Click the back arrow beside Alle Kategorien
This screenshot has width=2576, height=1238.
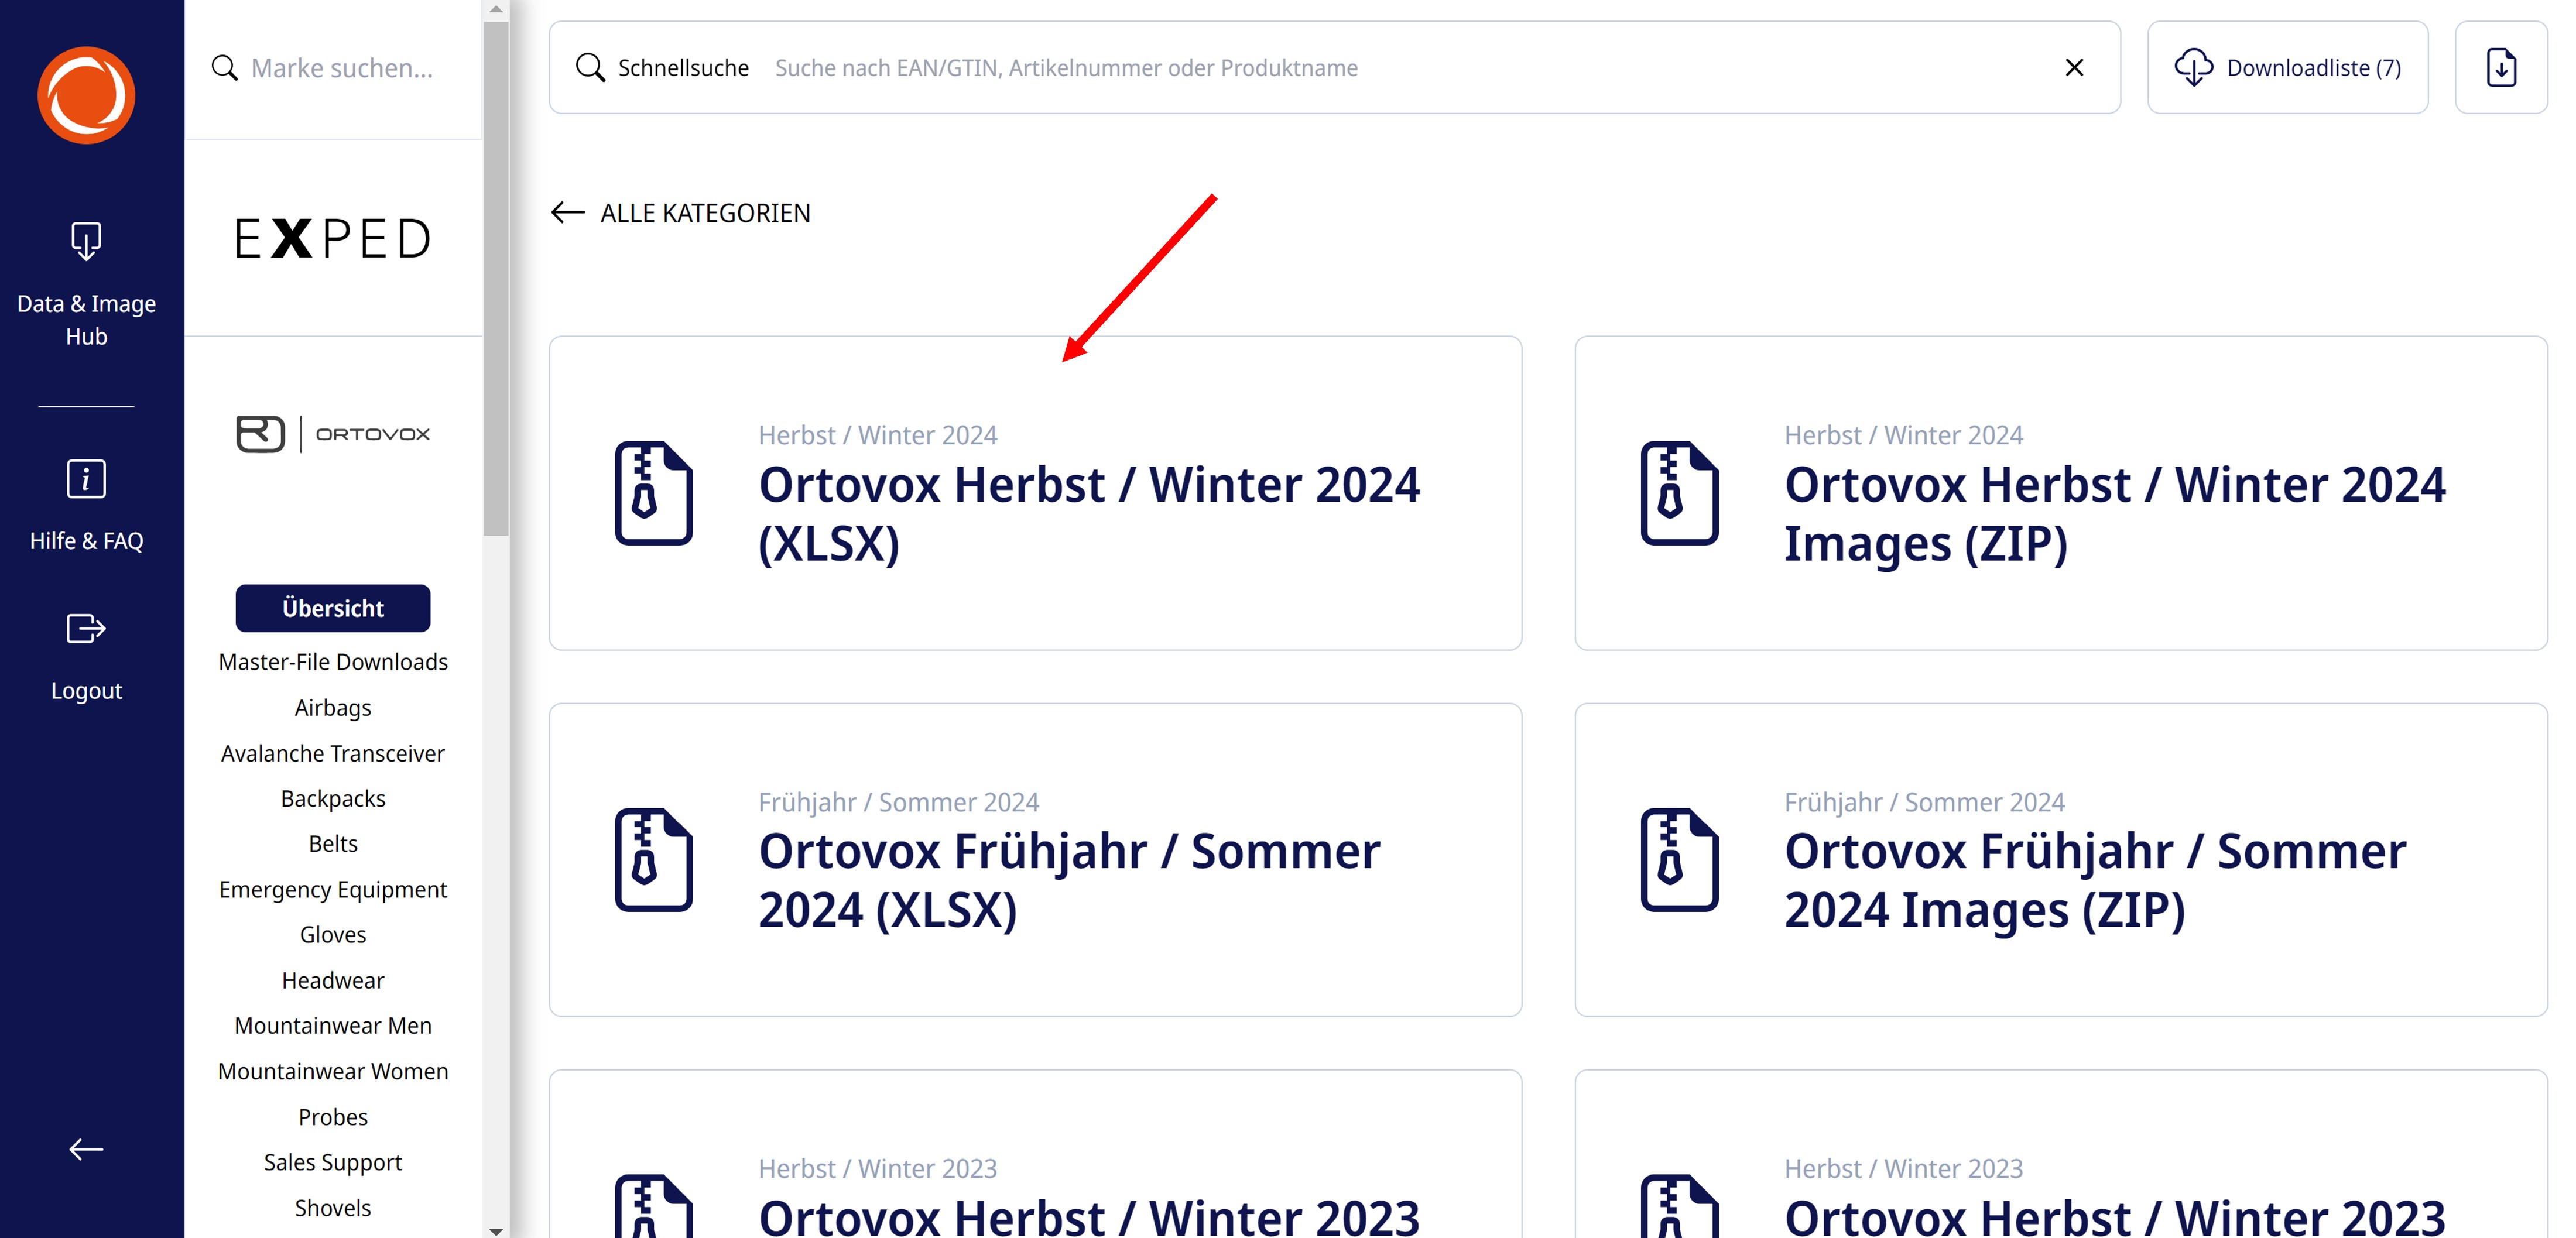pos(567,212)
